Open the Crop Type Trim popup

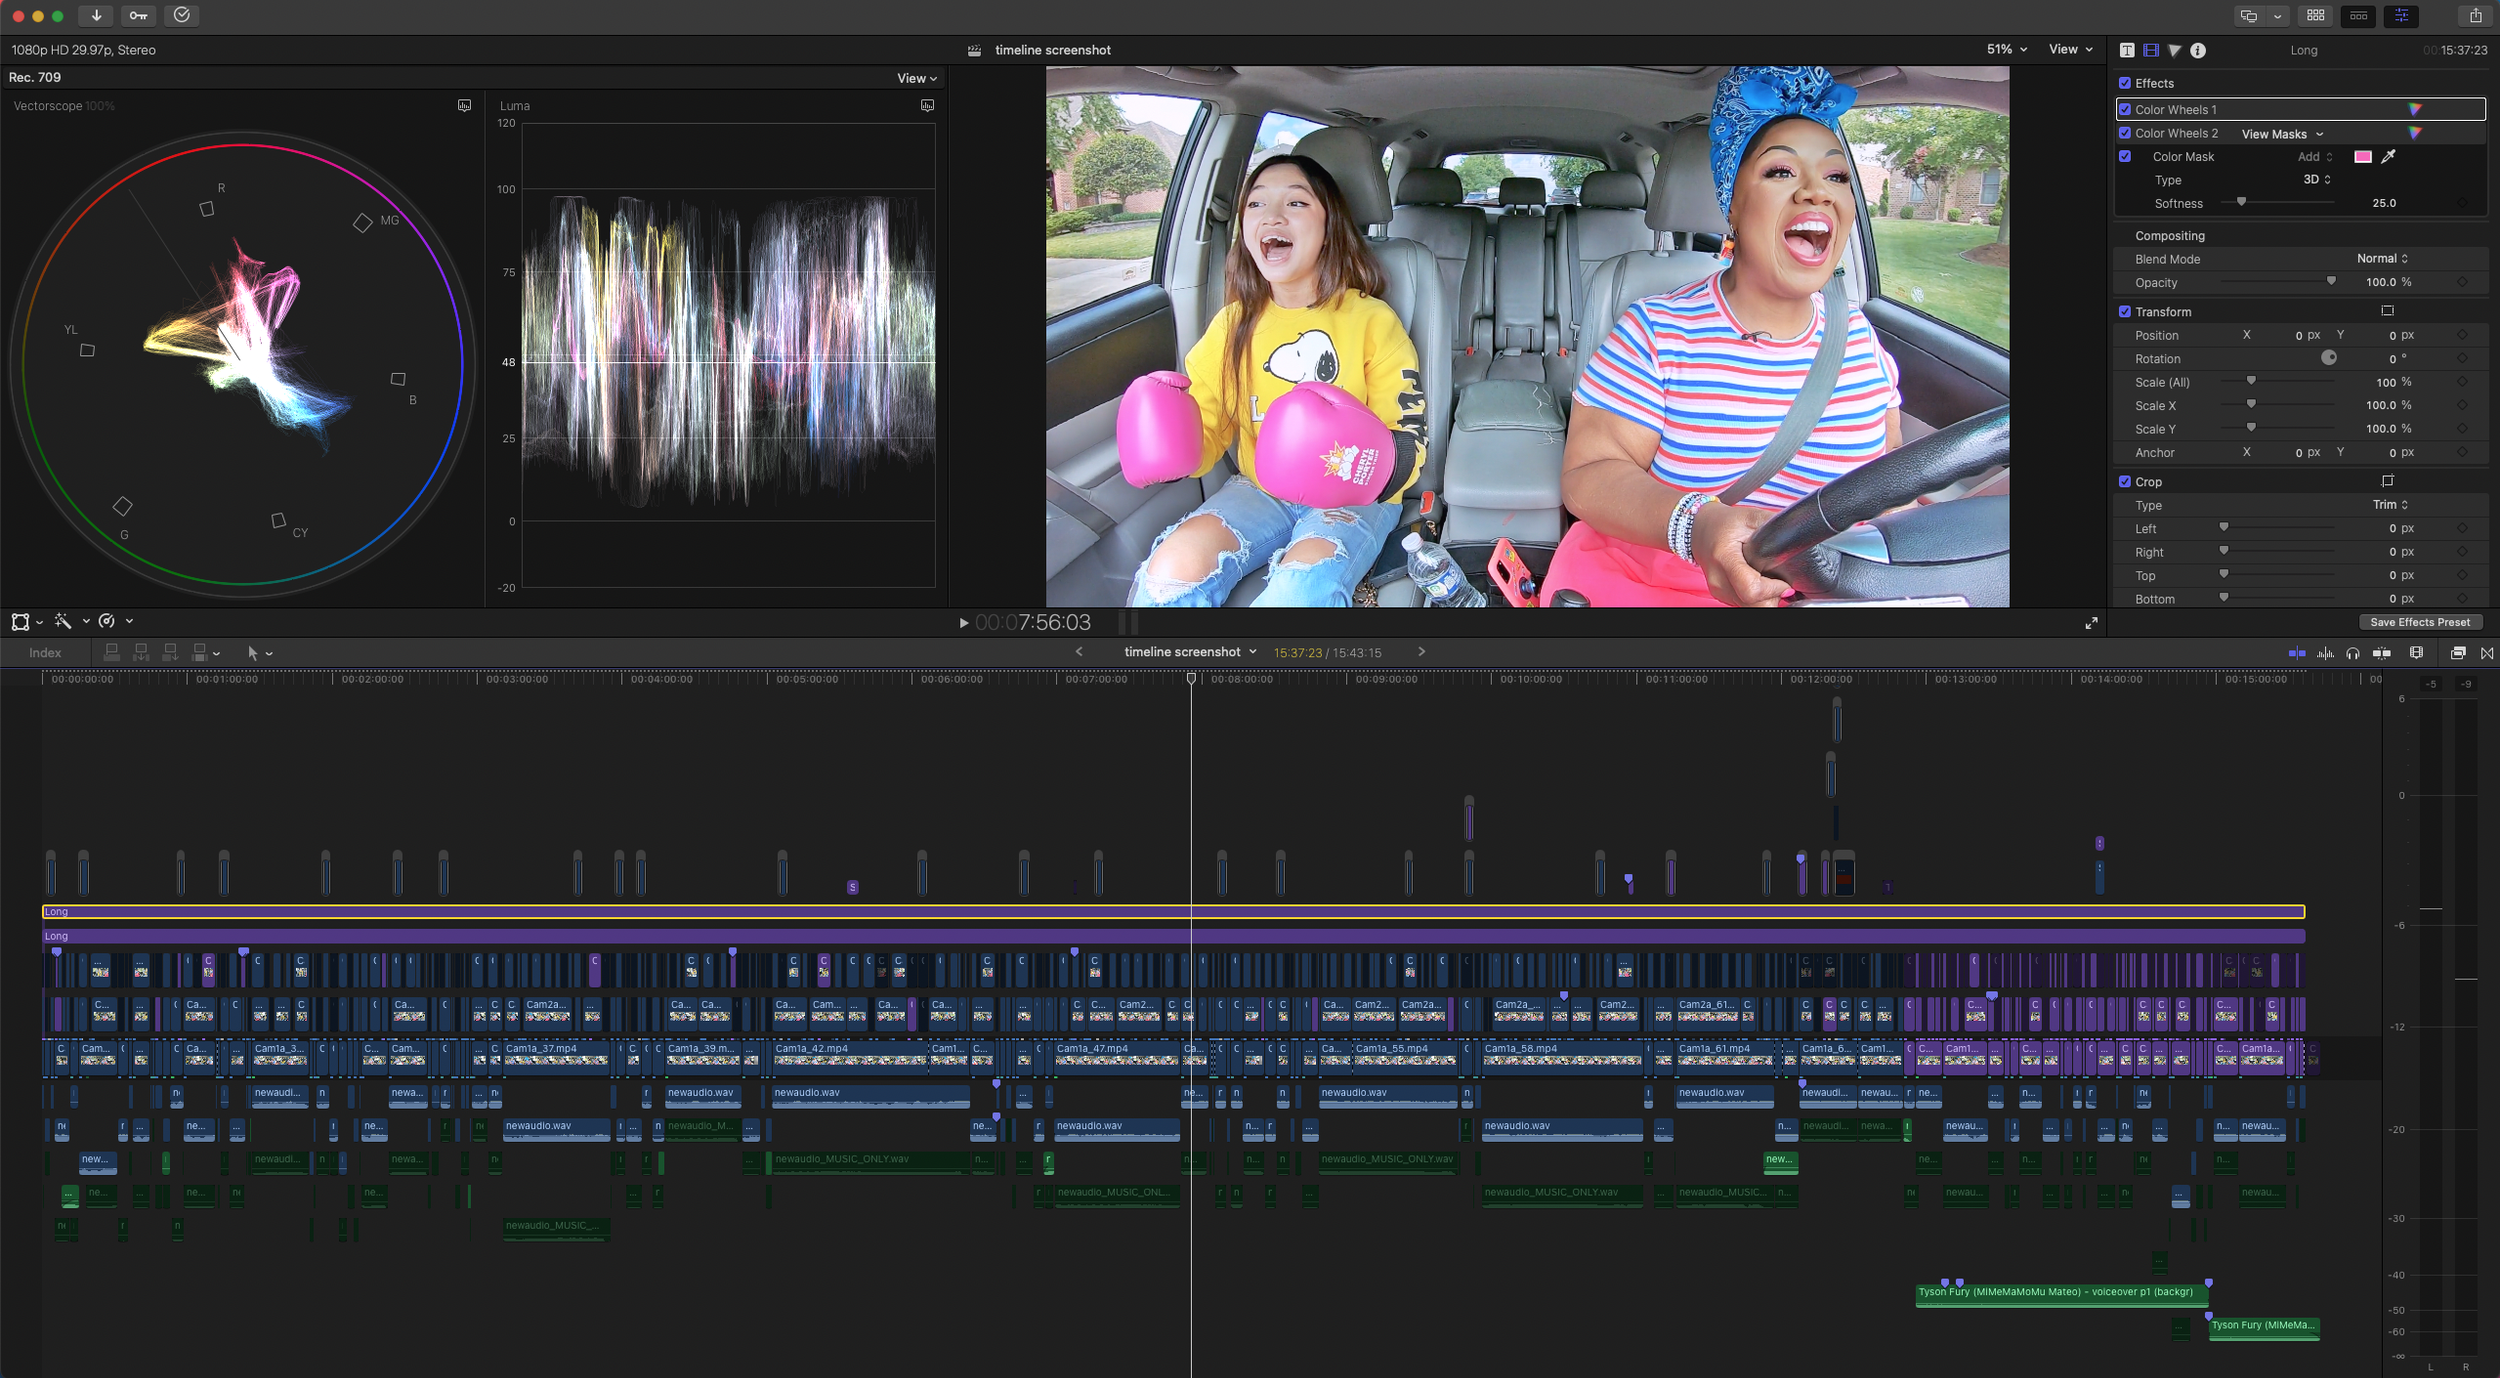pyautogui.click(x=2390, y=505)
